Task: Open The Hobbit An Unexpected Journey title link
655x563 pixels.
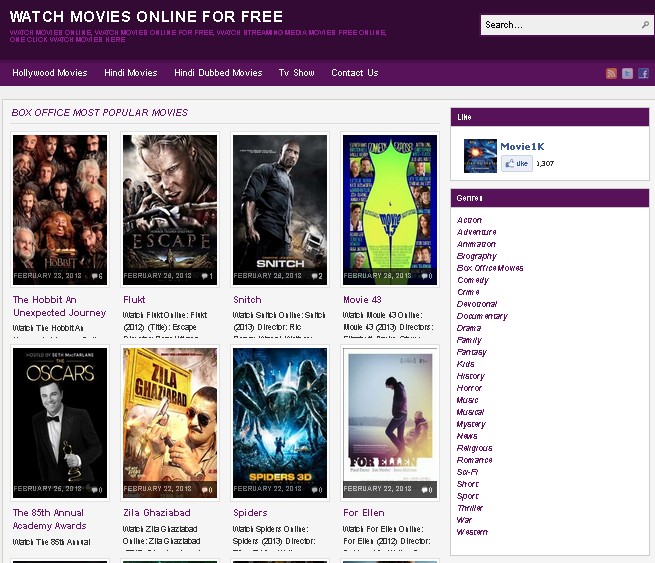Action: [x=59, y=306]
